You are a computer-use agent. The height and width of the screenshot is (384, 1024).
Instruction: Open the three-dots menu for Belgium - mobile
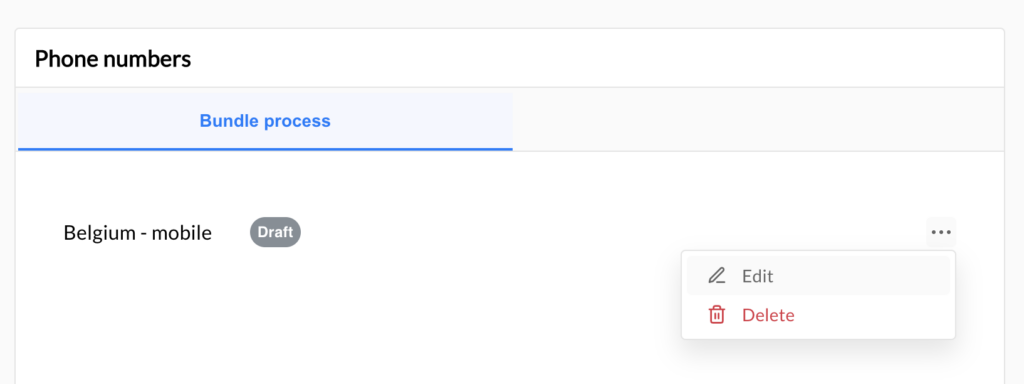940,232
